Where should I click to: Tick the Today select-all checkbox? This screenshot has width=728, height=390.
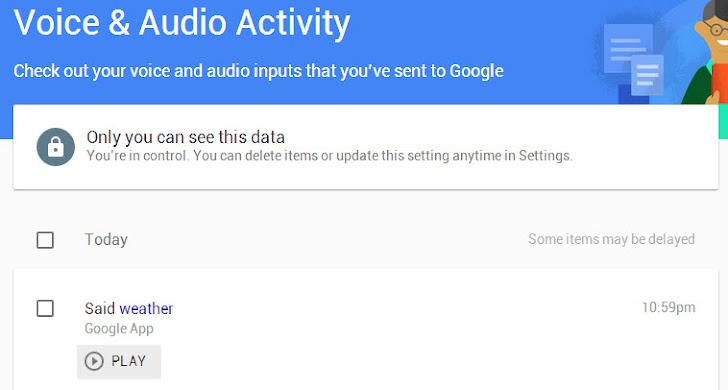click(45, 240)
